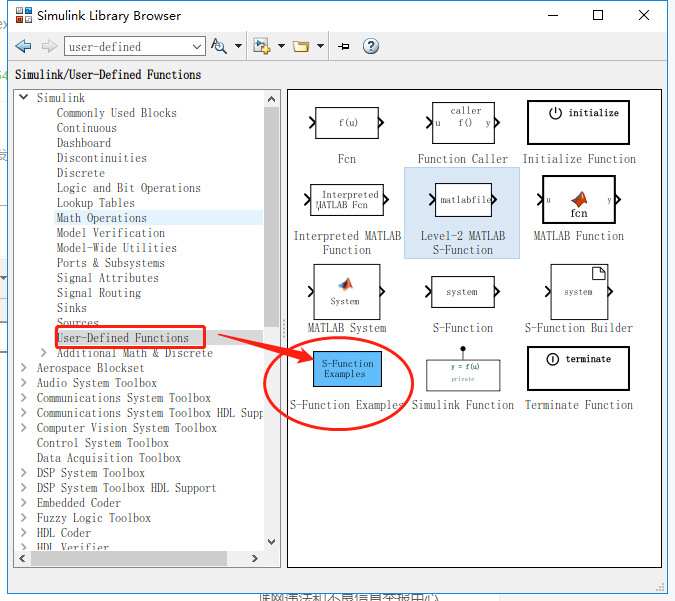Screen dimensions: 675x601
Task: Maximize the Simulink Library Browser window
Action: (x=598, y=15)
